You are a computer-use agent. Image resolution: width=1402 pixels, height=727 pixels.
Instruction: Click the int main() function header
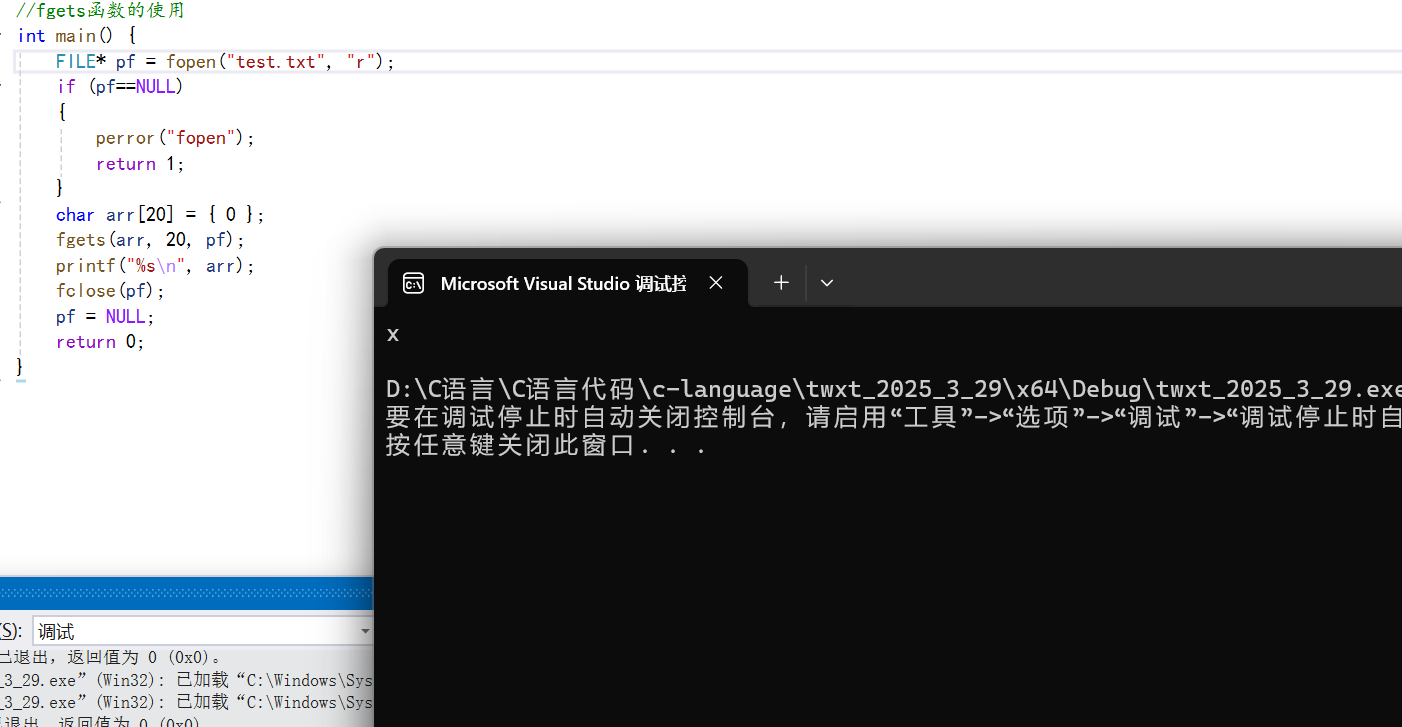click(77, 36)
